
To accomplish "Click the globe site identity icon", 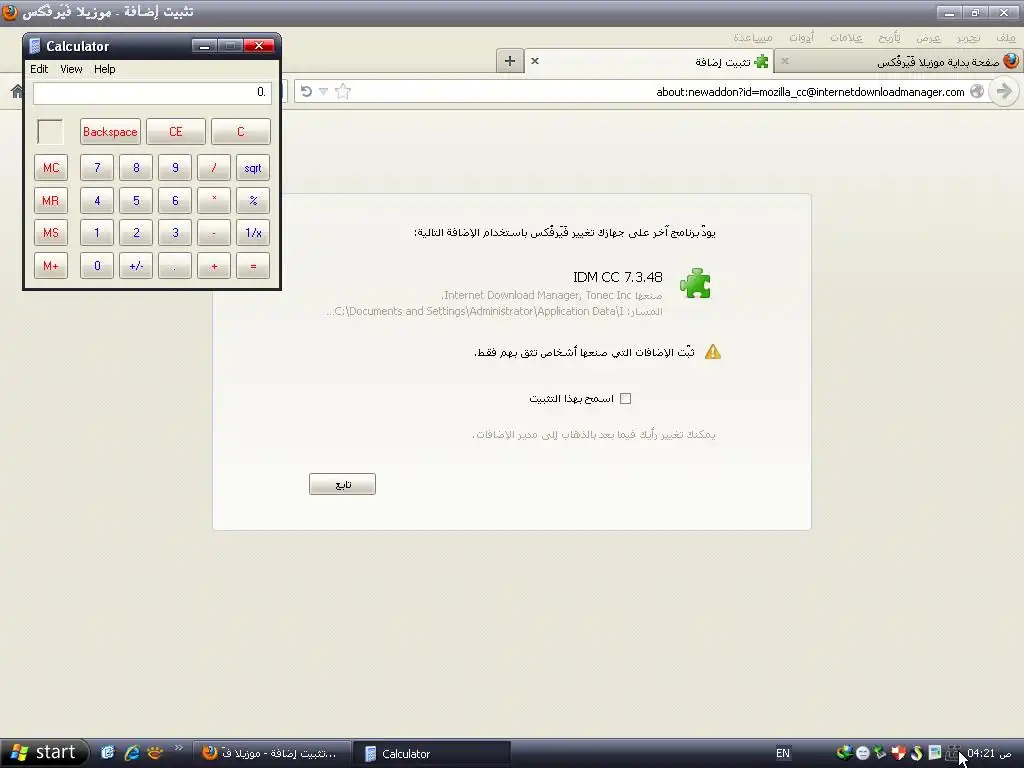I will click(977, 91).
